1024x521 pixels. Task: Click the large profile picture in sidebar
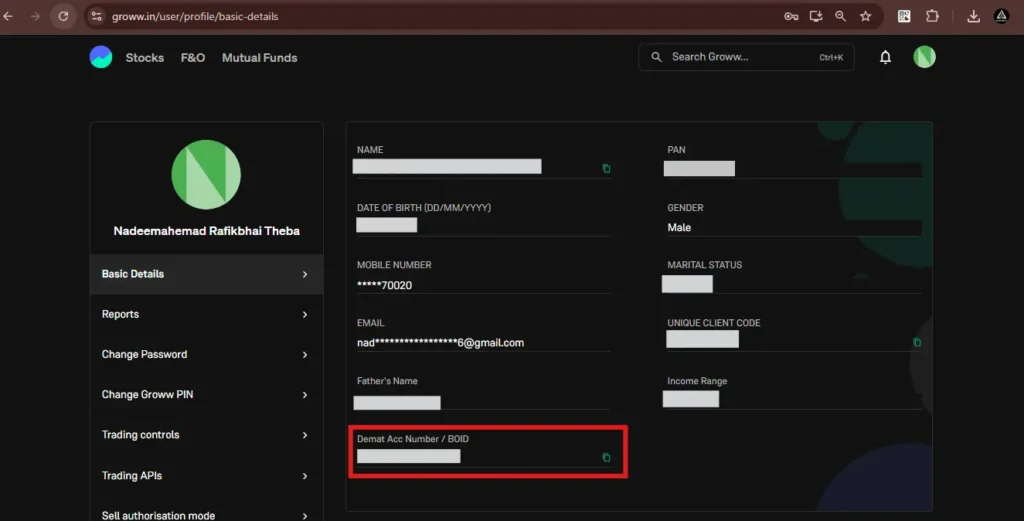(x=206, y=174)
